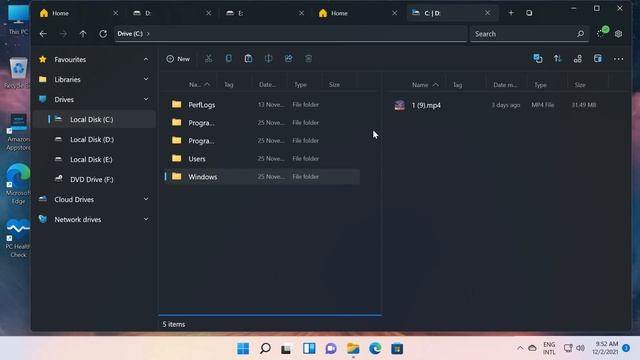Toggle the preview pane icon

[598, 59]
